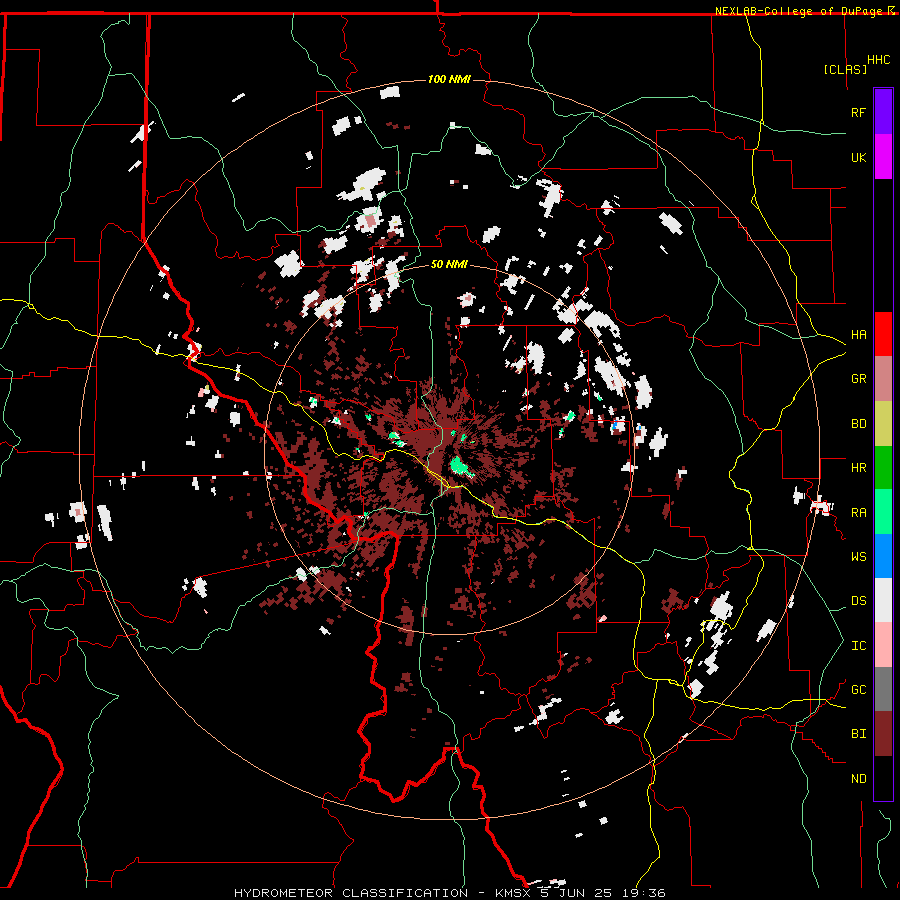
Task: Click the 19:36 timestamp text
Action: (x=643, y=893)
